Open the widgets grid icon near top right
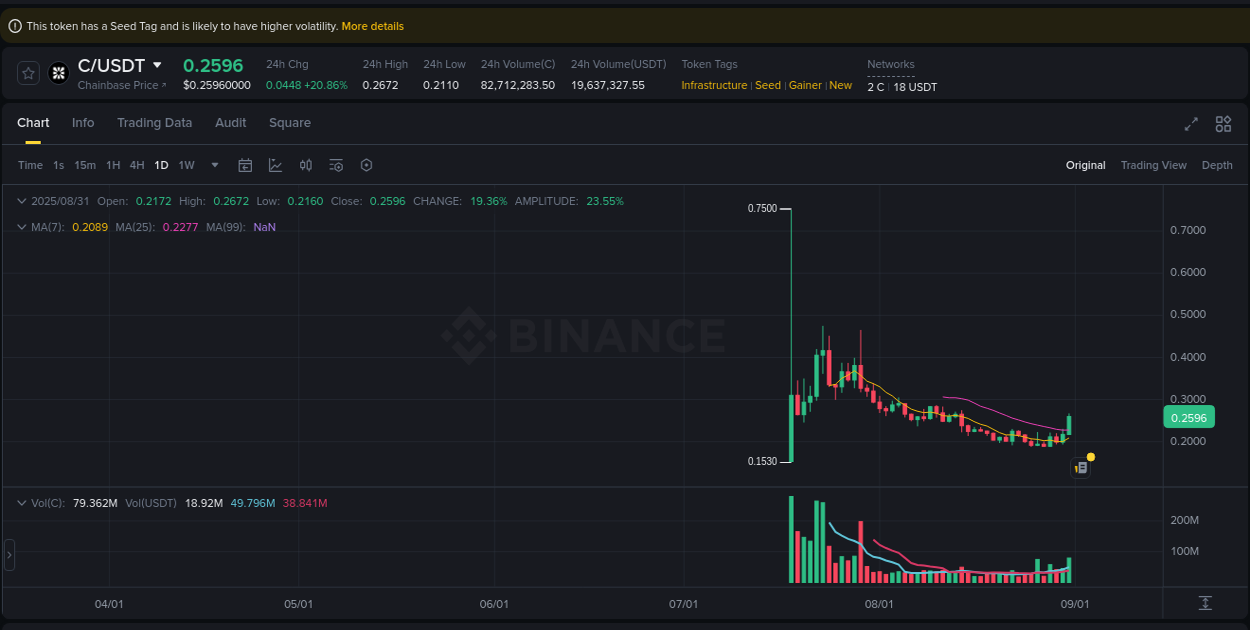1250x630 pixels. click(1223, 124)
